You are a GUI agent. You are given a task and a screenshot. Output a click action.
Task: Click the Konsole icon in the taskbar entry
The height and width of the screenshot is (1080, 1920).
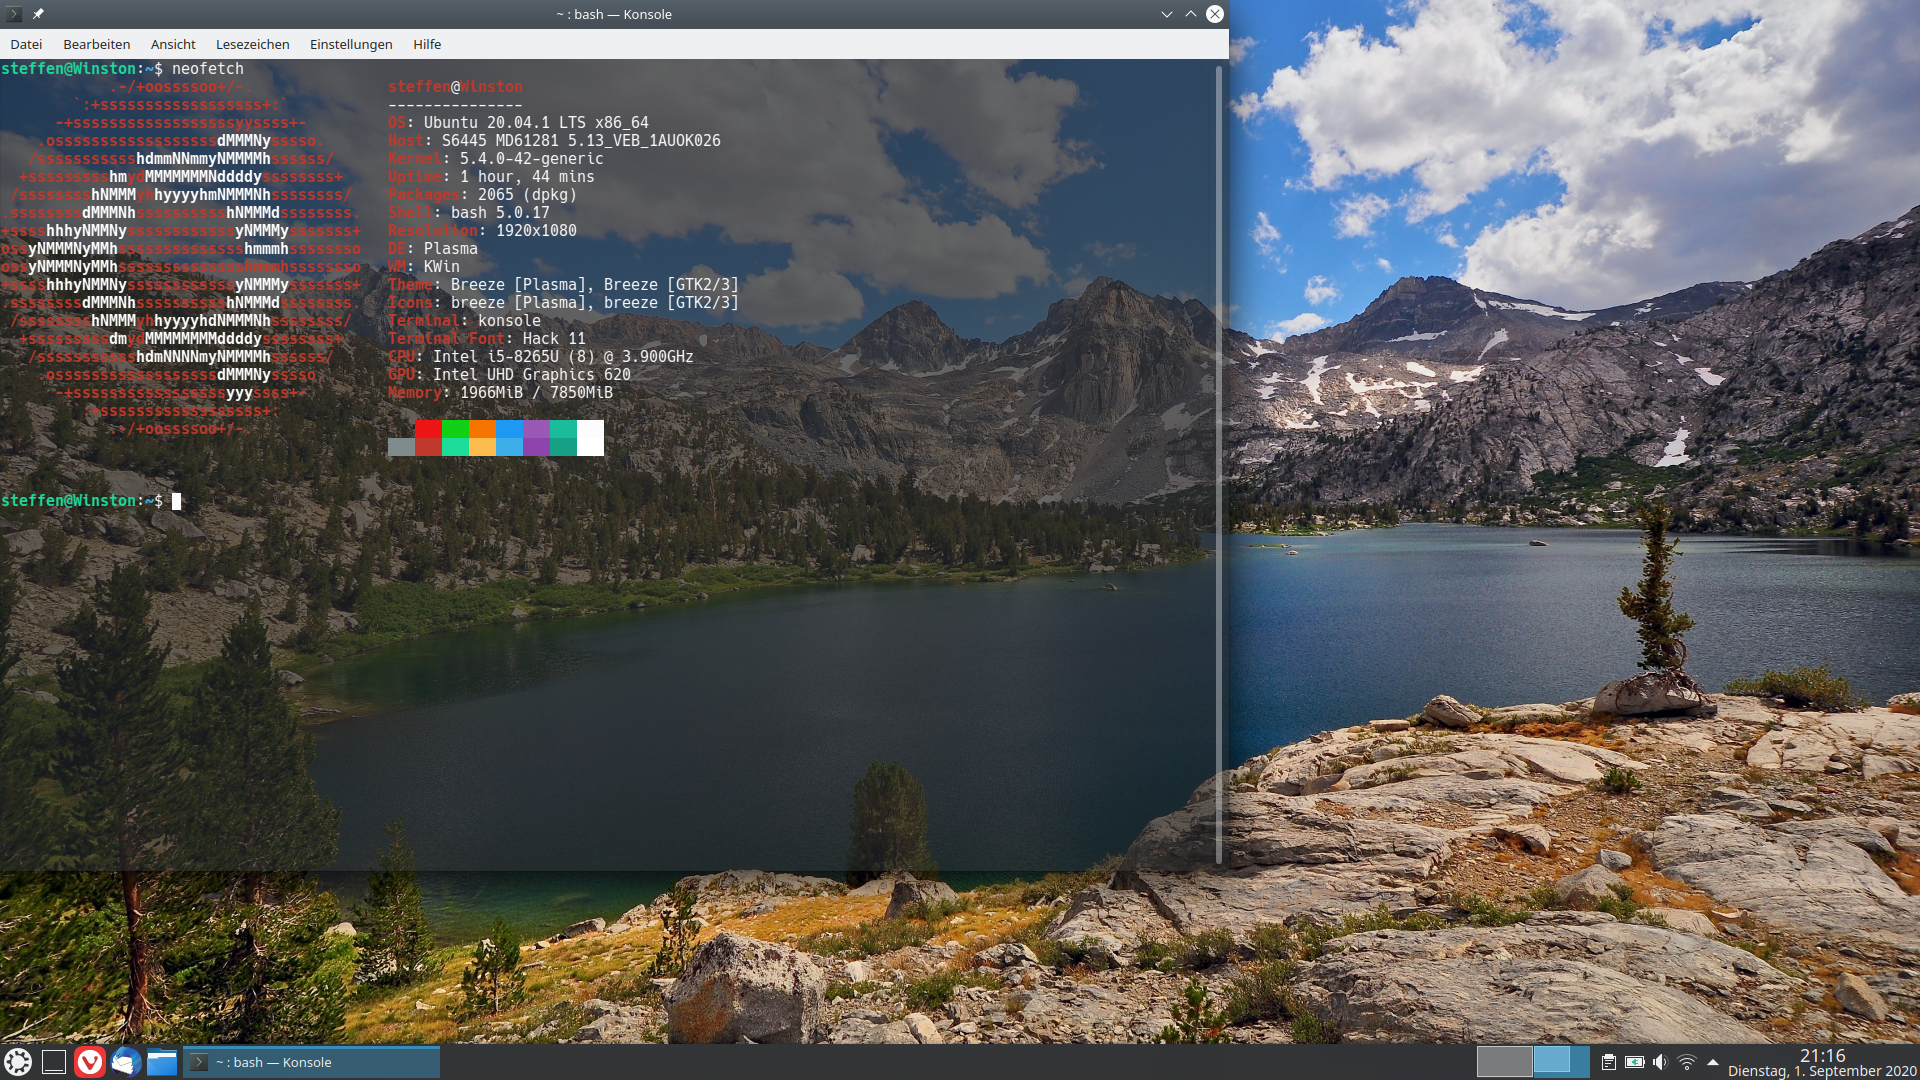pos(199,1062)
